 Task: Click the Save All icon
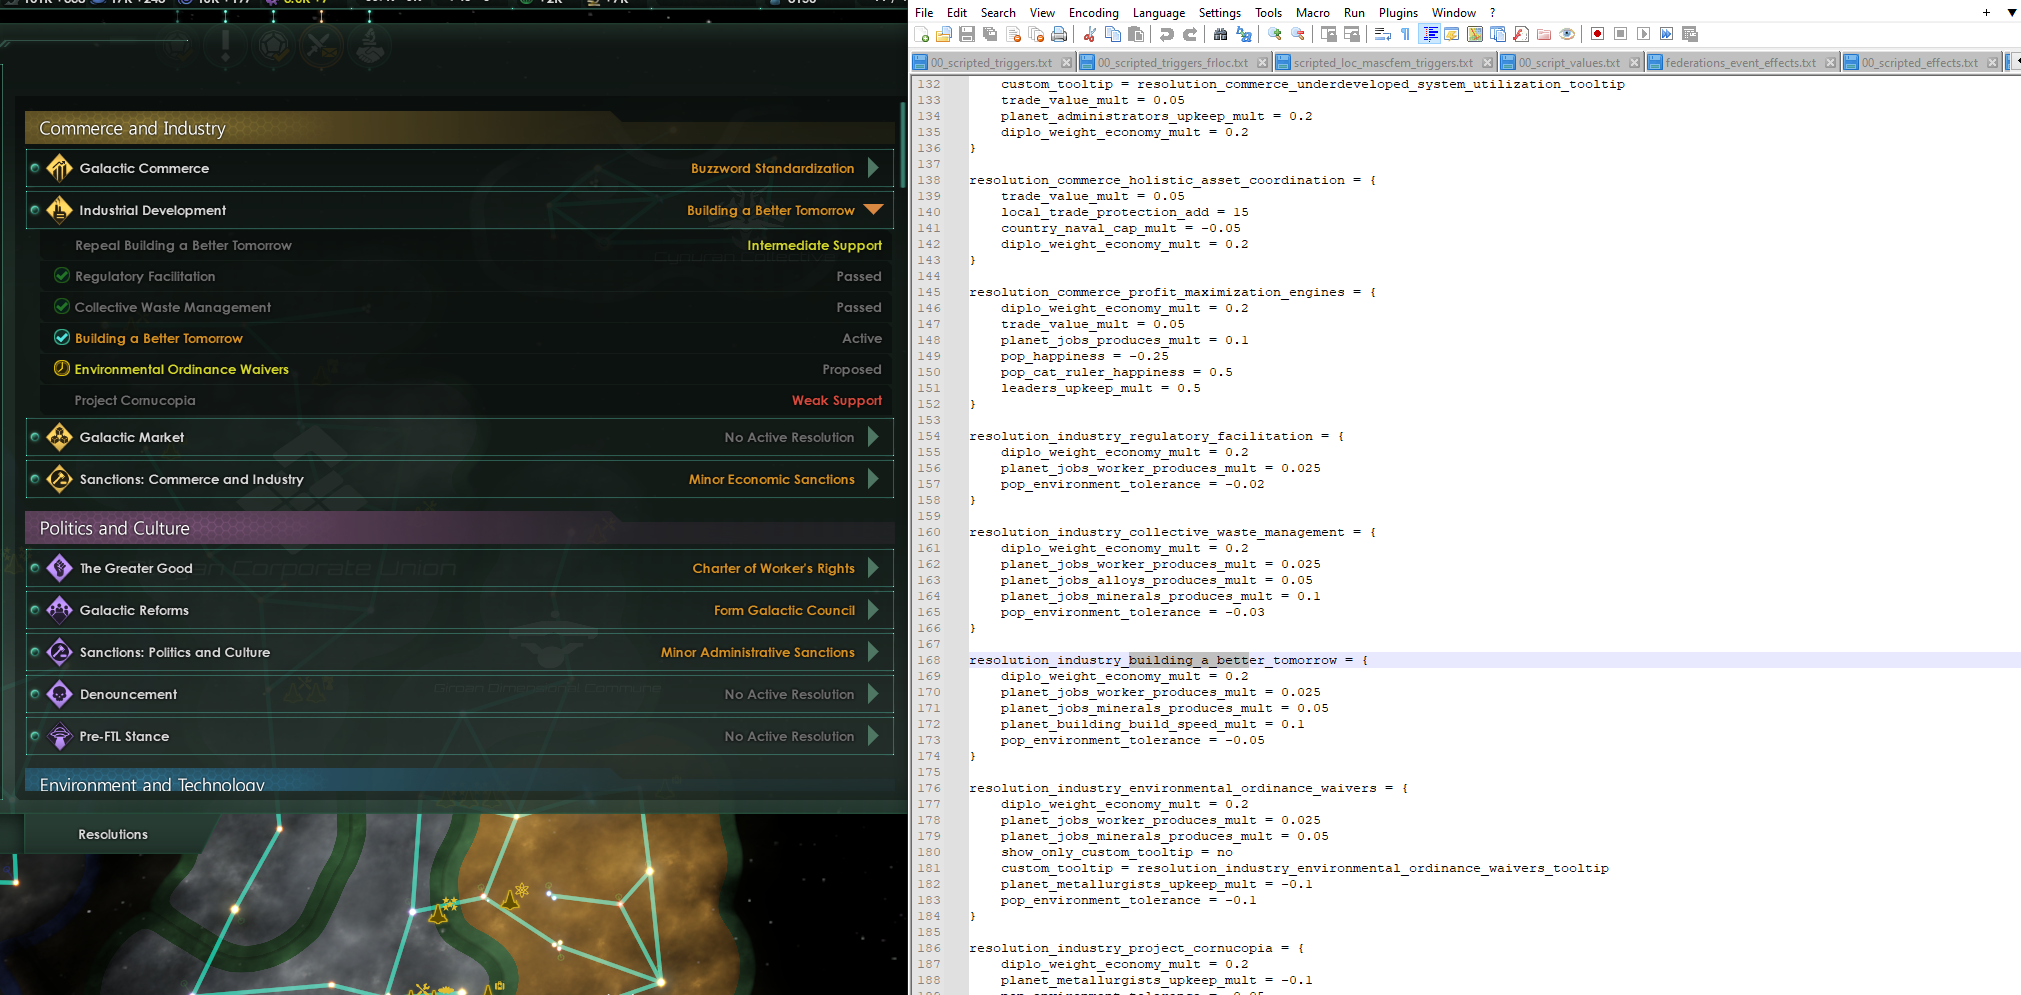989,34
